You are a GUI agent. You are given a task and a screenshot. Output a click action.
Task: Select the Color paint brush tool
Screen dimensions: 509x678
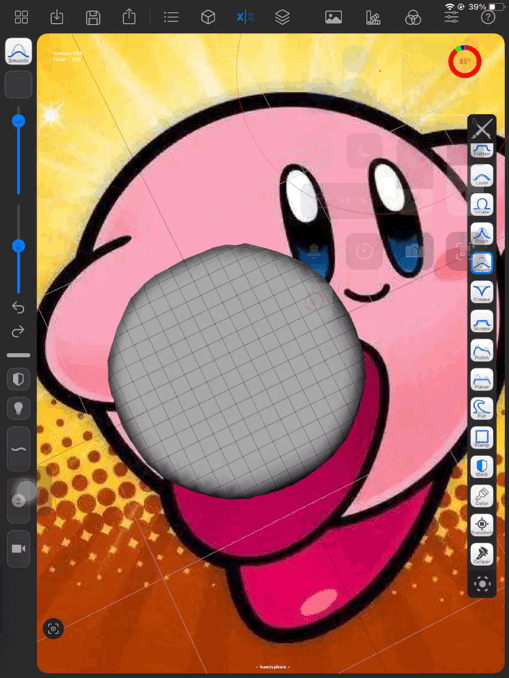(482, 496)
